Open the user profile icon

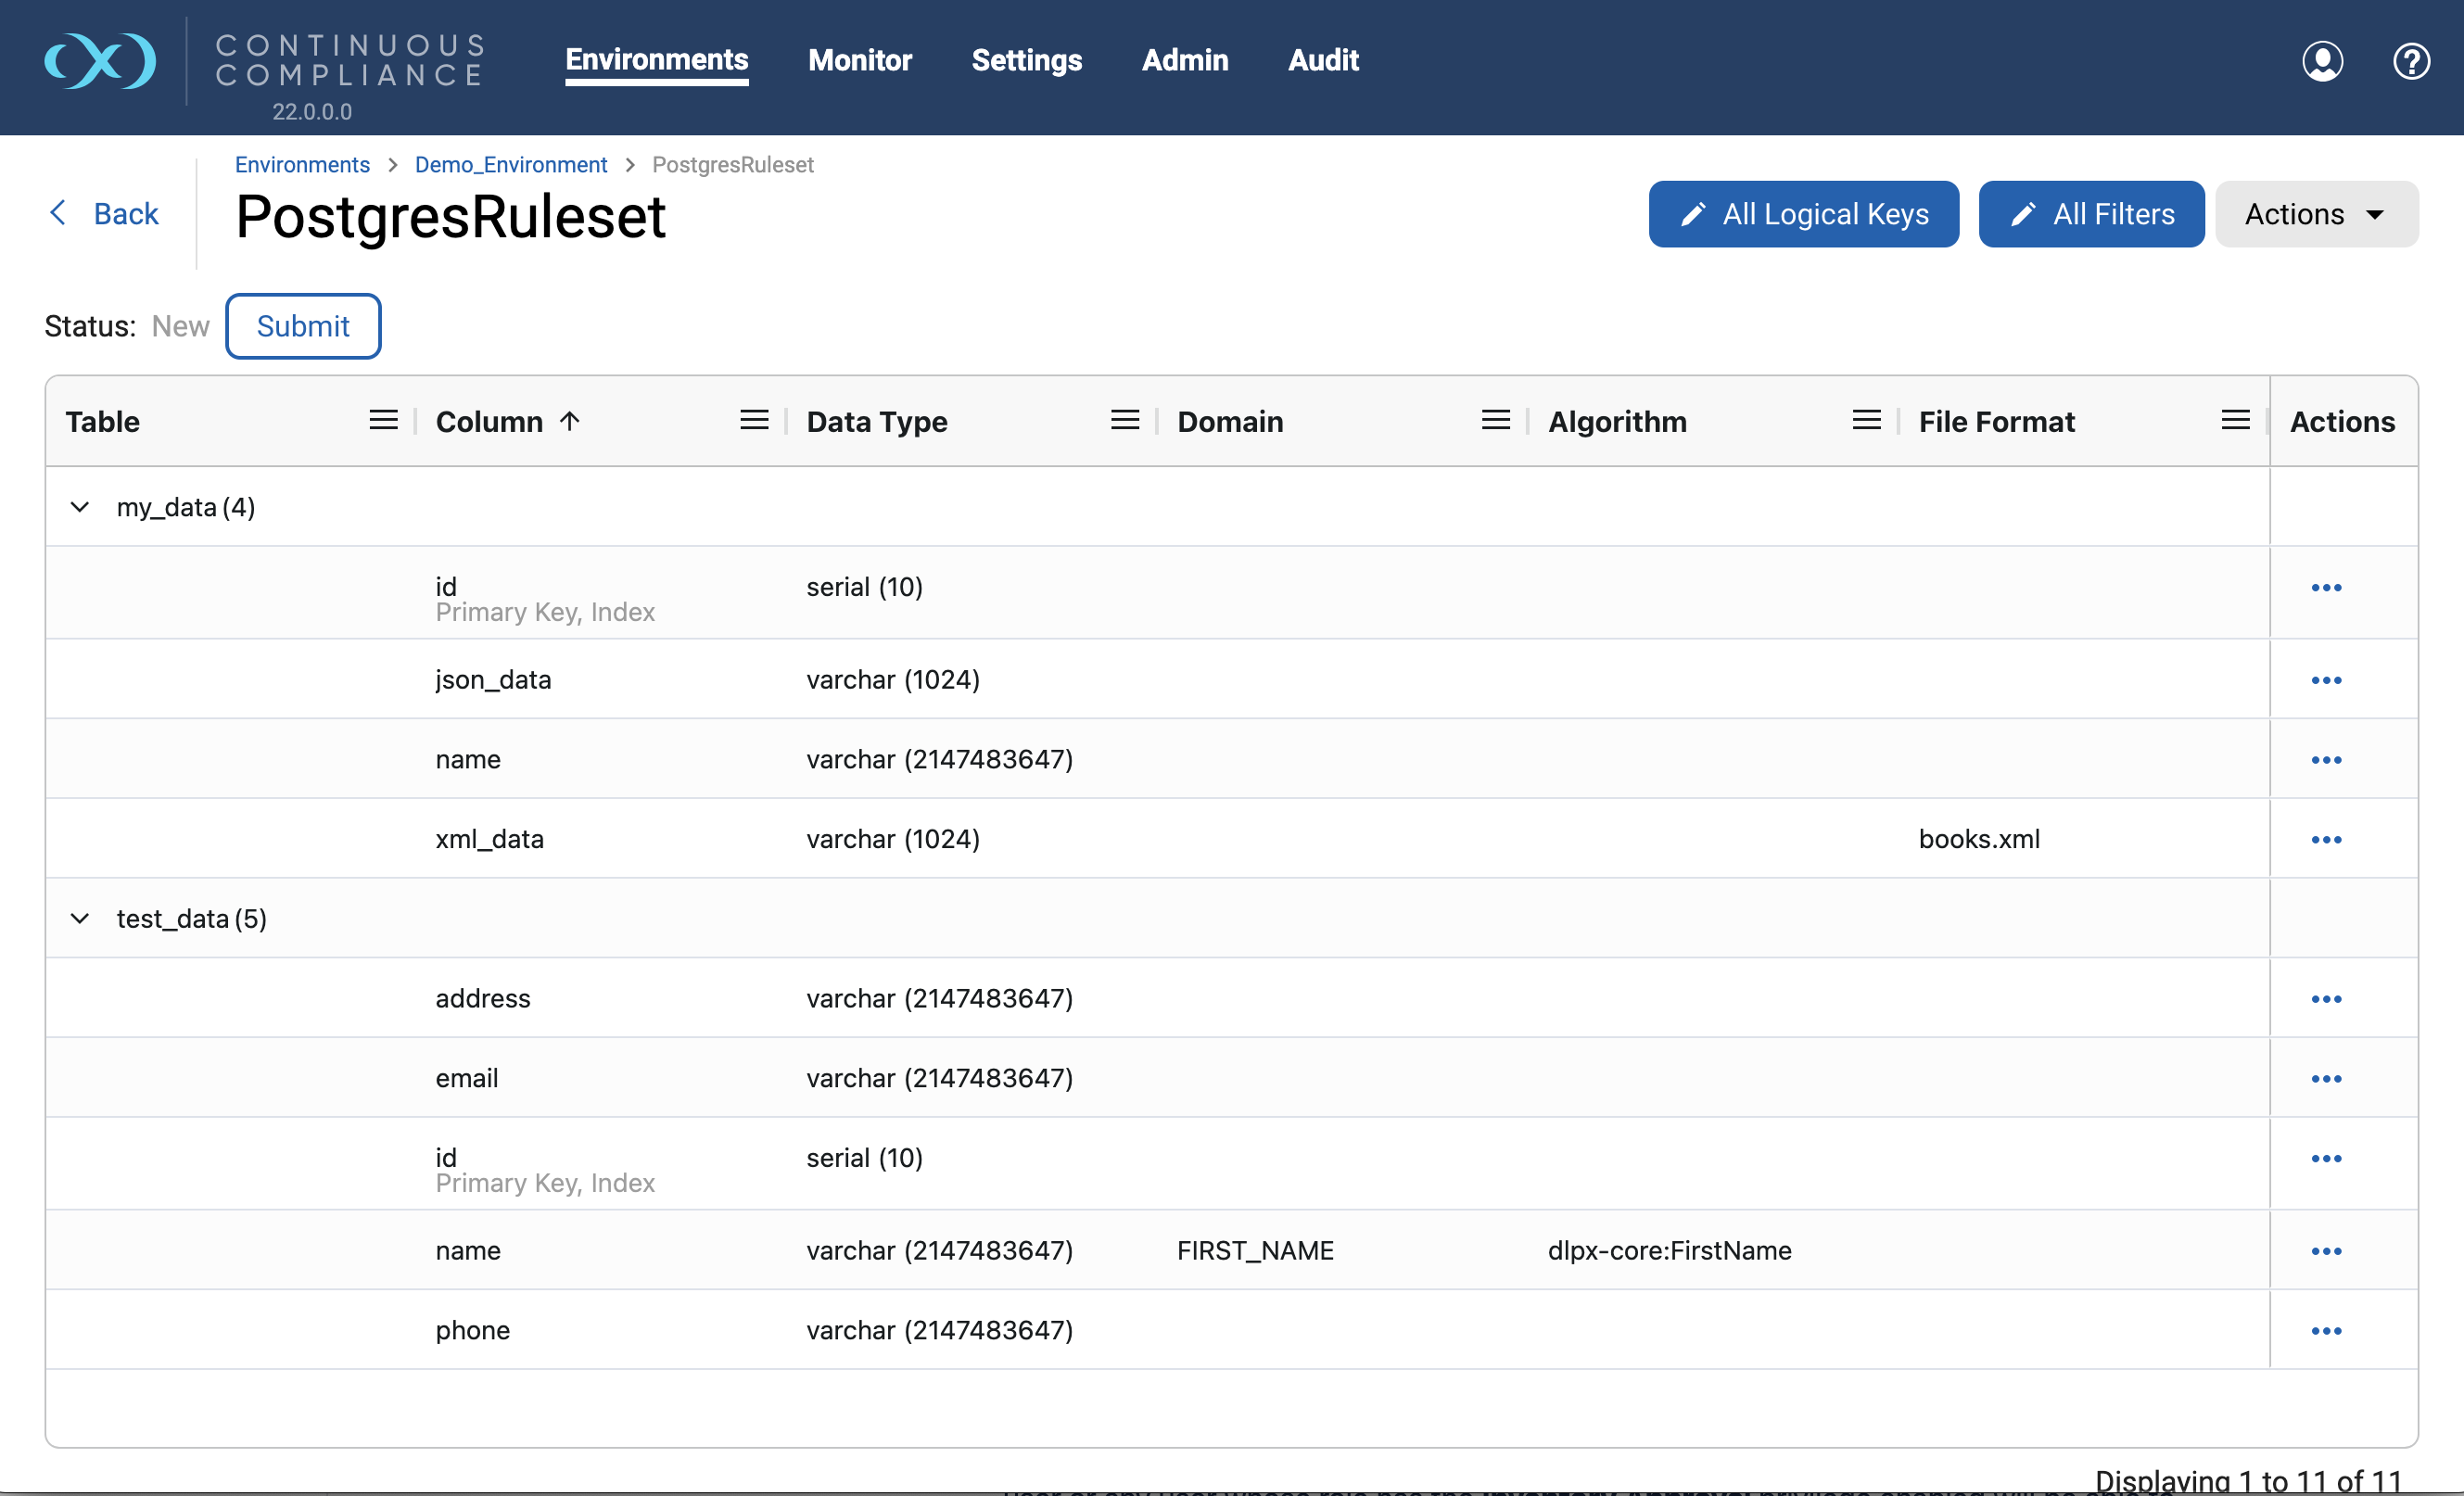tap(2322, 61)
